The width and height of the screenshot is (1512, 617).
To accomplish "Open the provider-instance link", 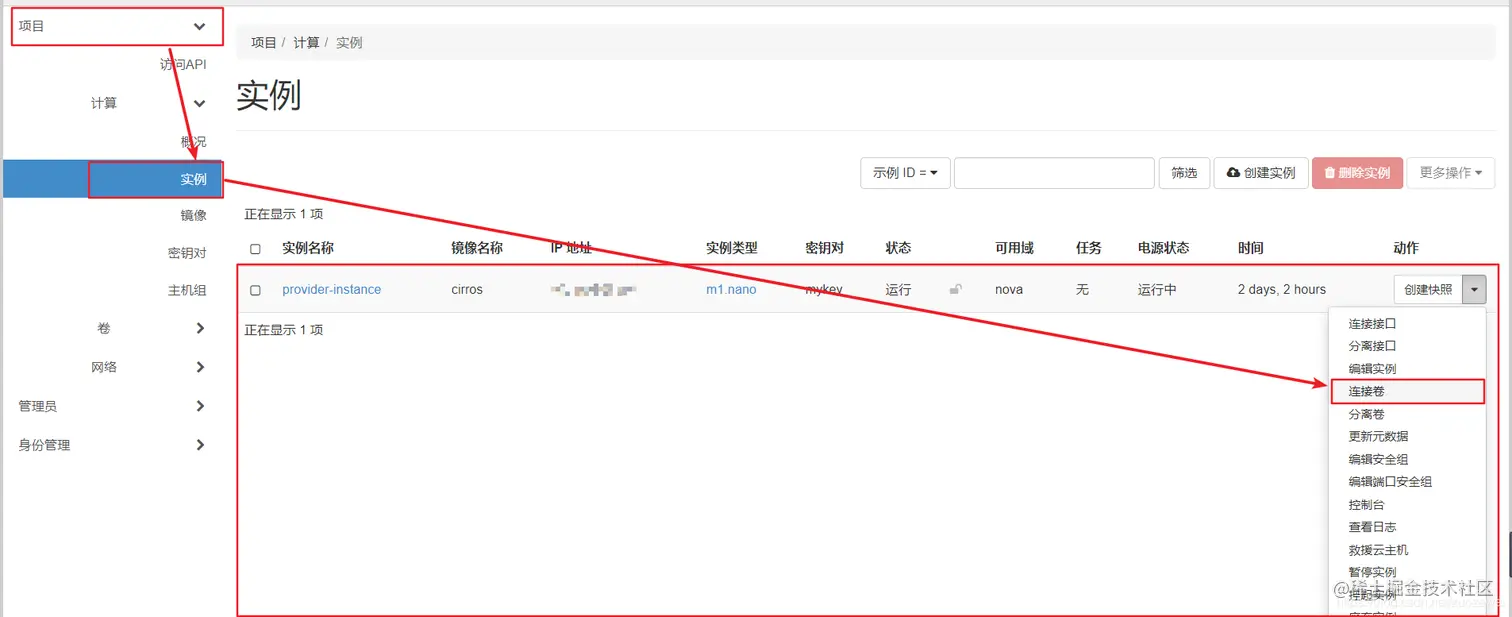I will [x=331, y=290].
